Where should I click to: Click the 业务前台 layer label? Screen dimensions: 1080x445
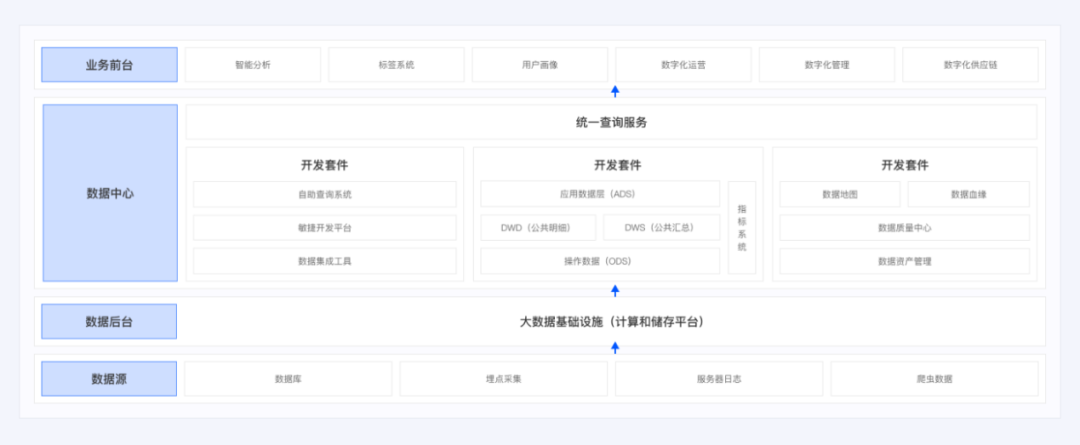click(109, 65)
